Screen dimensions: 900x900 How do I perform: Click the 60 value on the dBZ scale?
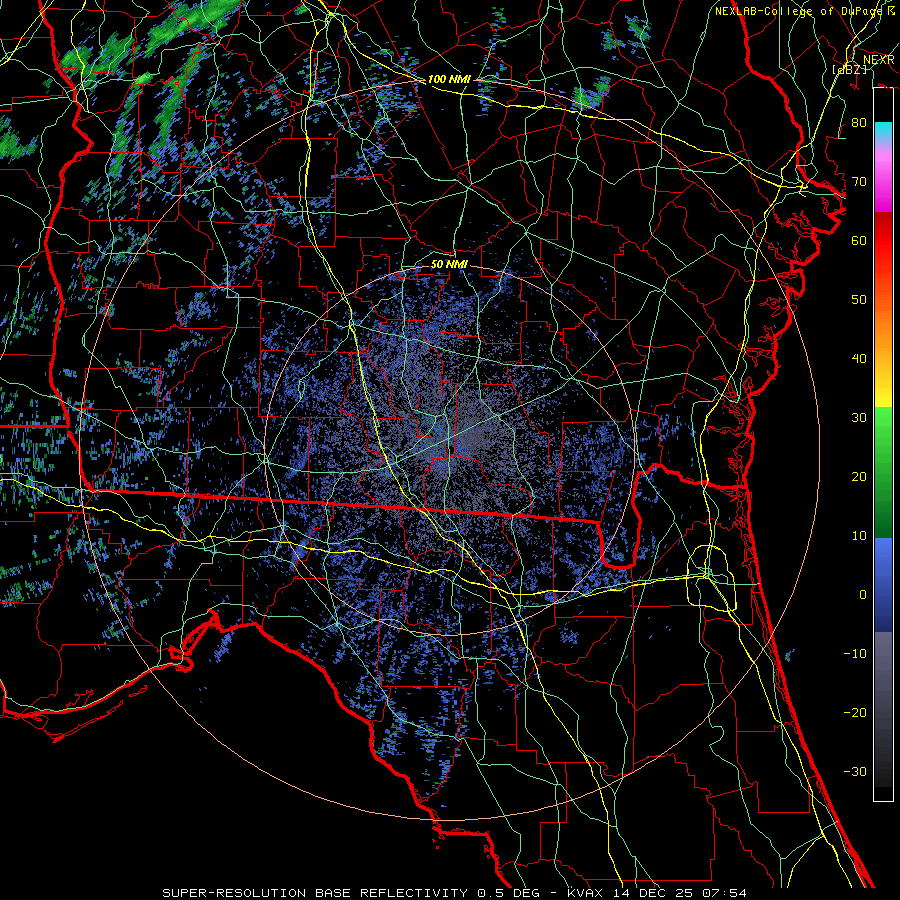859,240
